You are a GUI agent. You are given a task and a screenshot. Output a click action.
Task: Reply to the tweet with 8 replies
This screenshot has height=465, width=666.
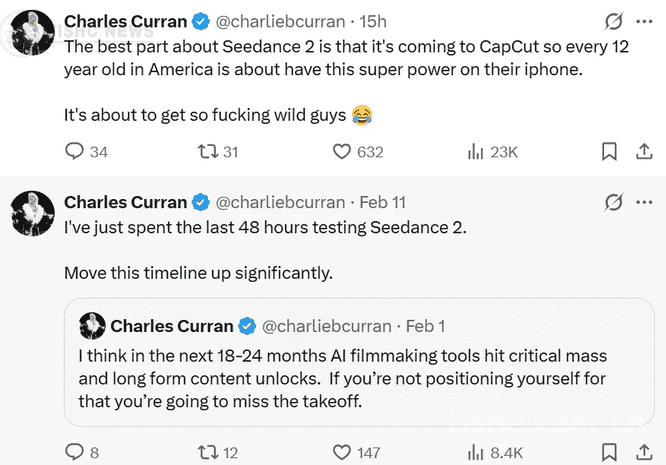75,453
